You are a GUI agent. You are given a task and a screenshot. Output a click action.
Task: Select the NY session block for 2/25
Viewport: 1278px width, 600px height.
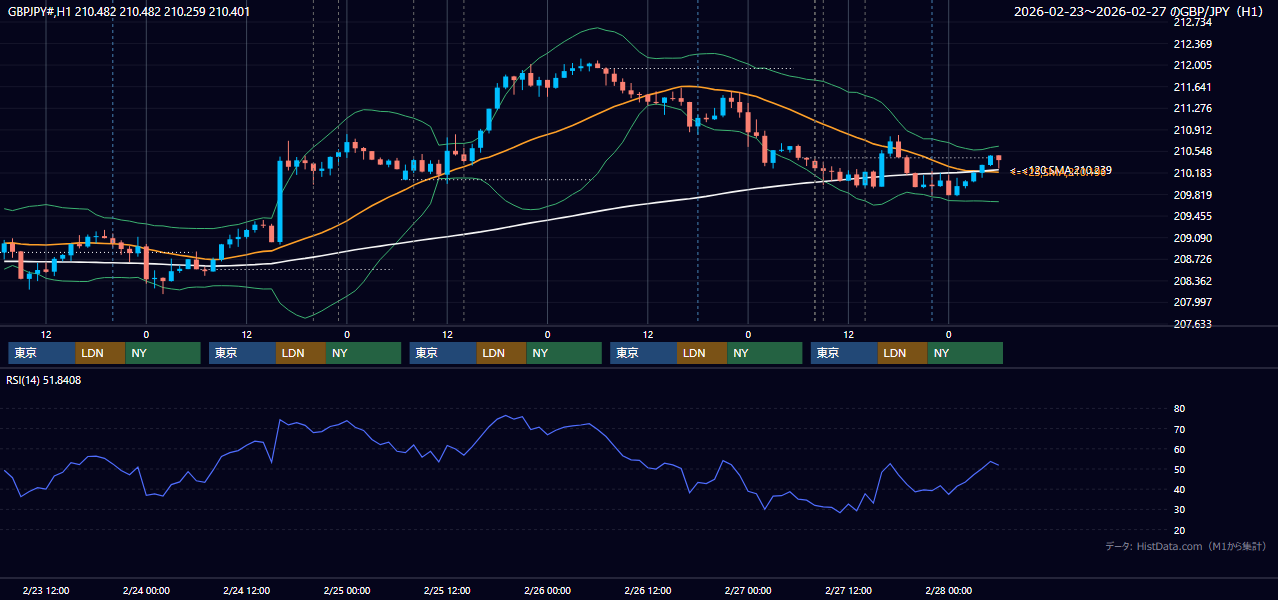click(564, 353)
